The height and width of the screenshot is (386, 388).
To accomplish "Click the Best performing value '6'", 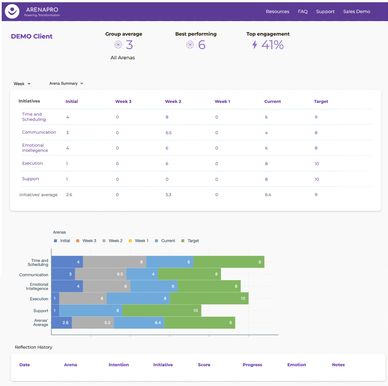I will click(x=202, y=45).
